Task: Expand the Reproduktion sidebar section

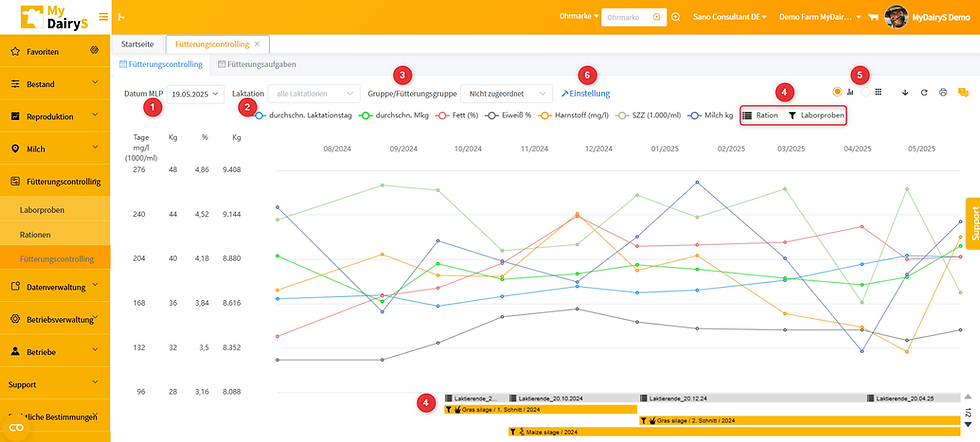Action: (x=55, y=116)
